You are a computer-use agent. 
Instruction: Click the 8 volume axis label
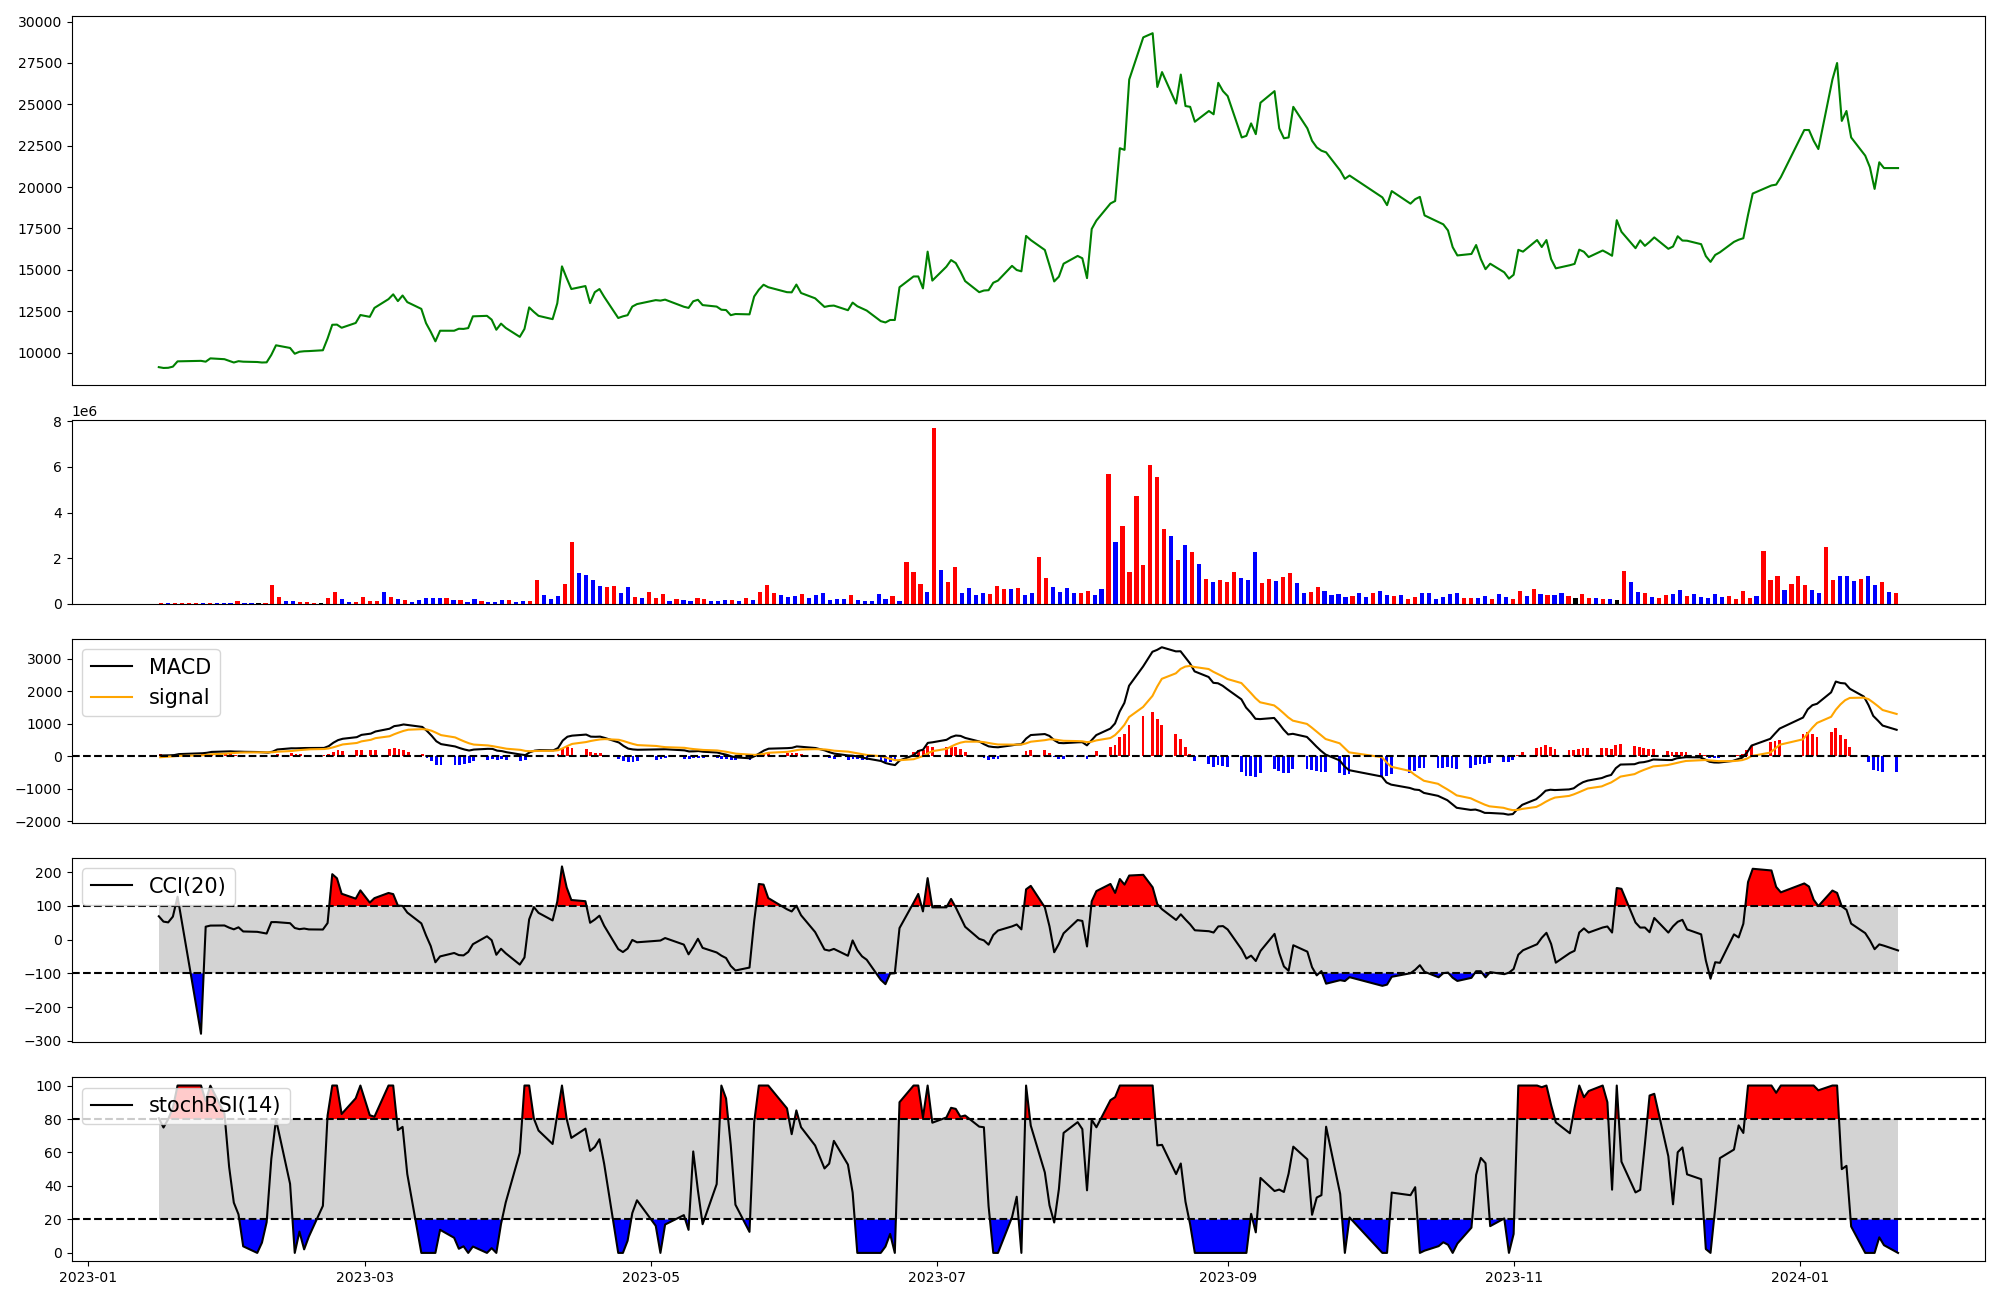(x=57, y=422)
